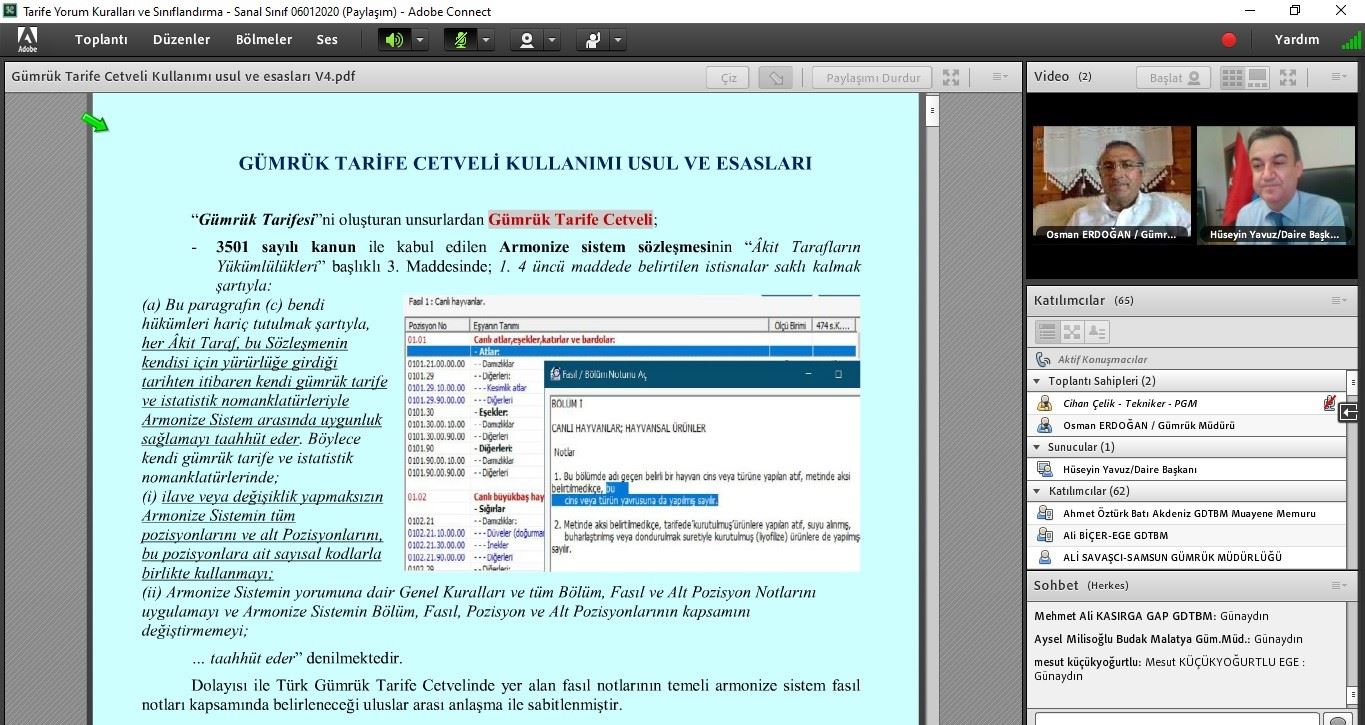Make the share pod full screen

(x=951, y=78)
